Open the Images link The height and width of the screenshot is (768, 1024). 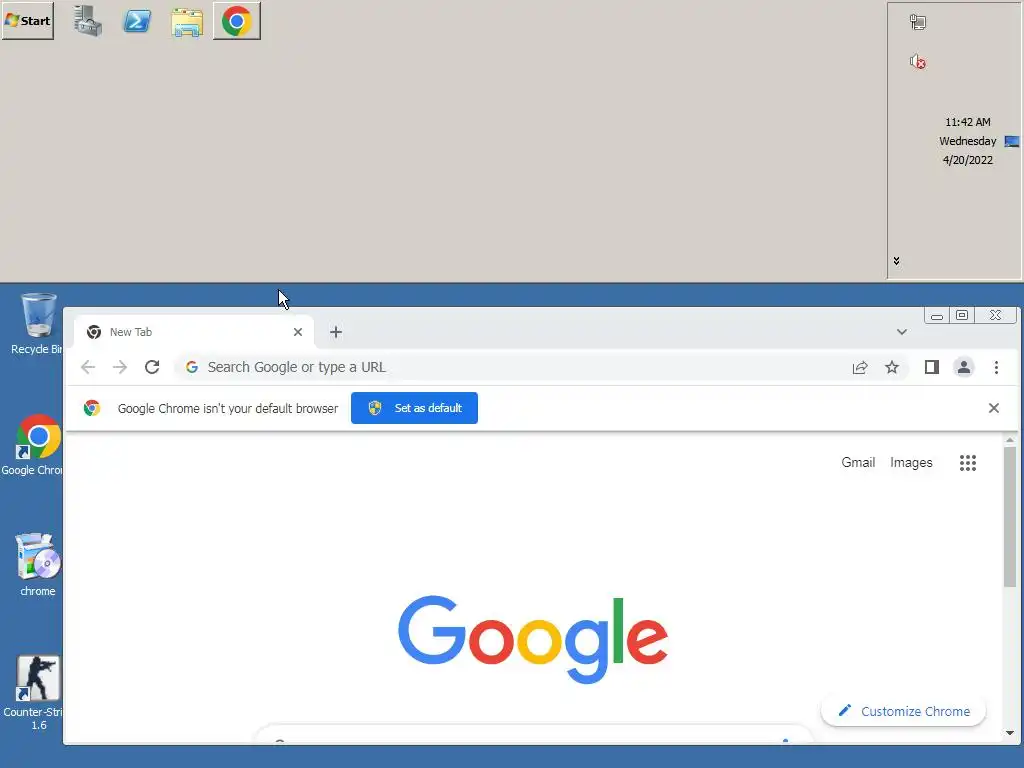[x=911, y=462]
